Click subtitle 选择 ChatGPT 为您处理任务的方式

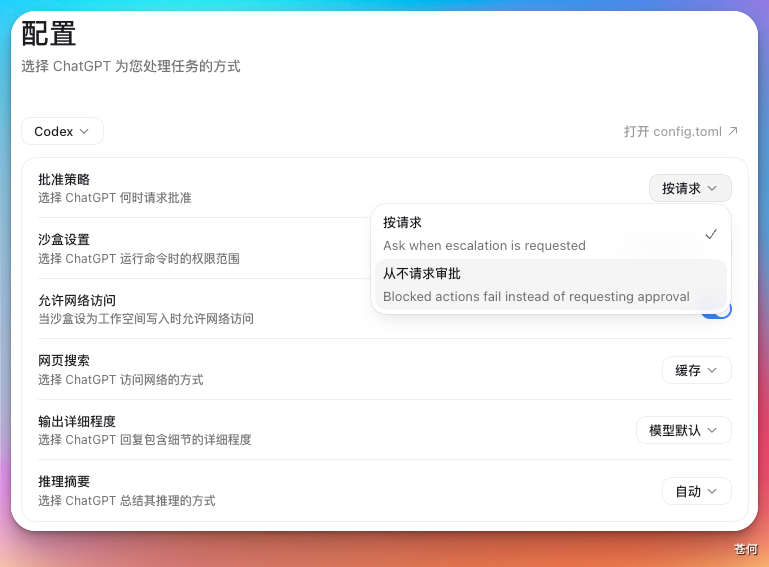(131, 66)
